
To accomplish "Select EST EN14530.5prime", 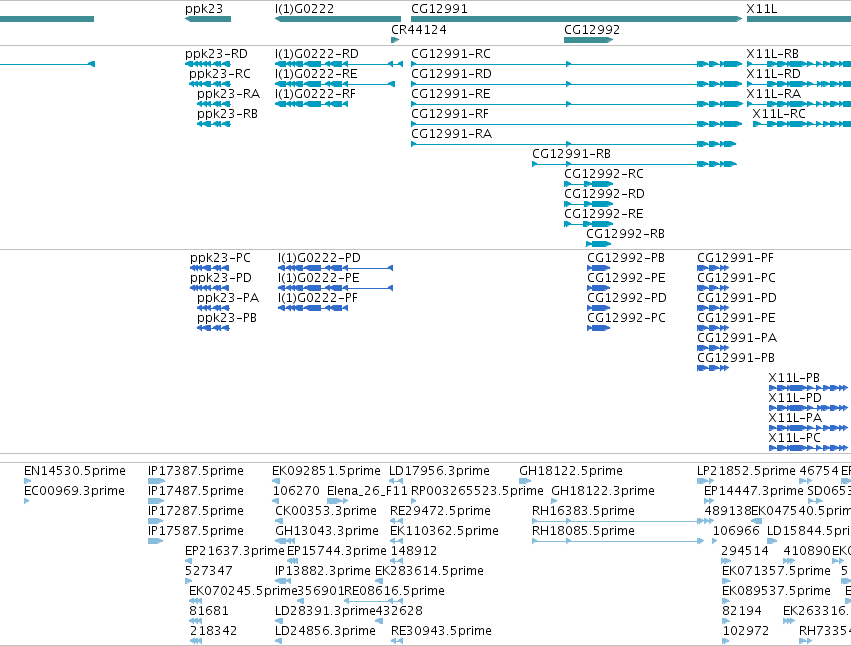I will tap(75, 471).
